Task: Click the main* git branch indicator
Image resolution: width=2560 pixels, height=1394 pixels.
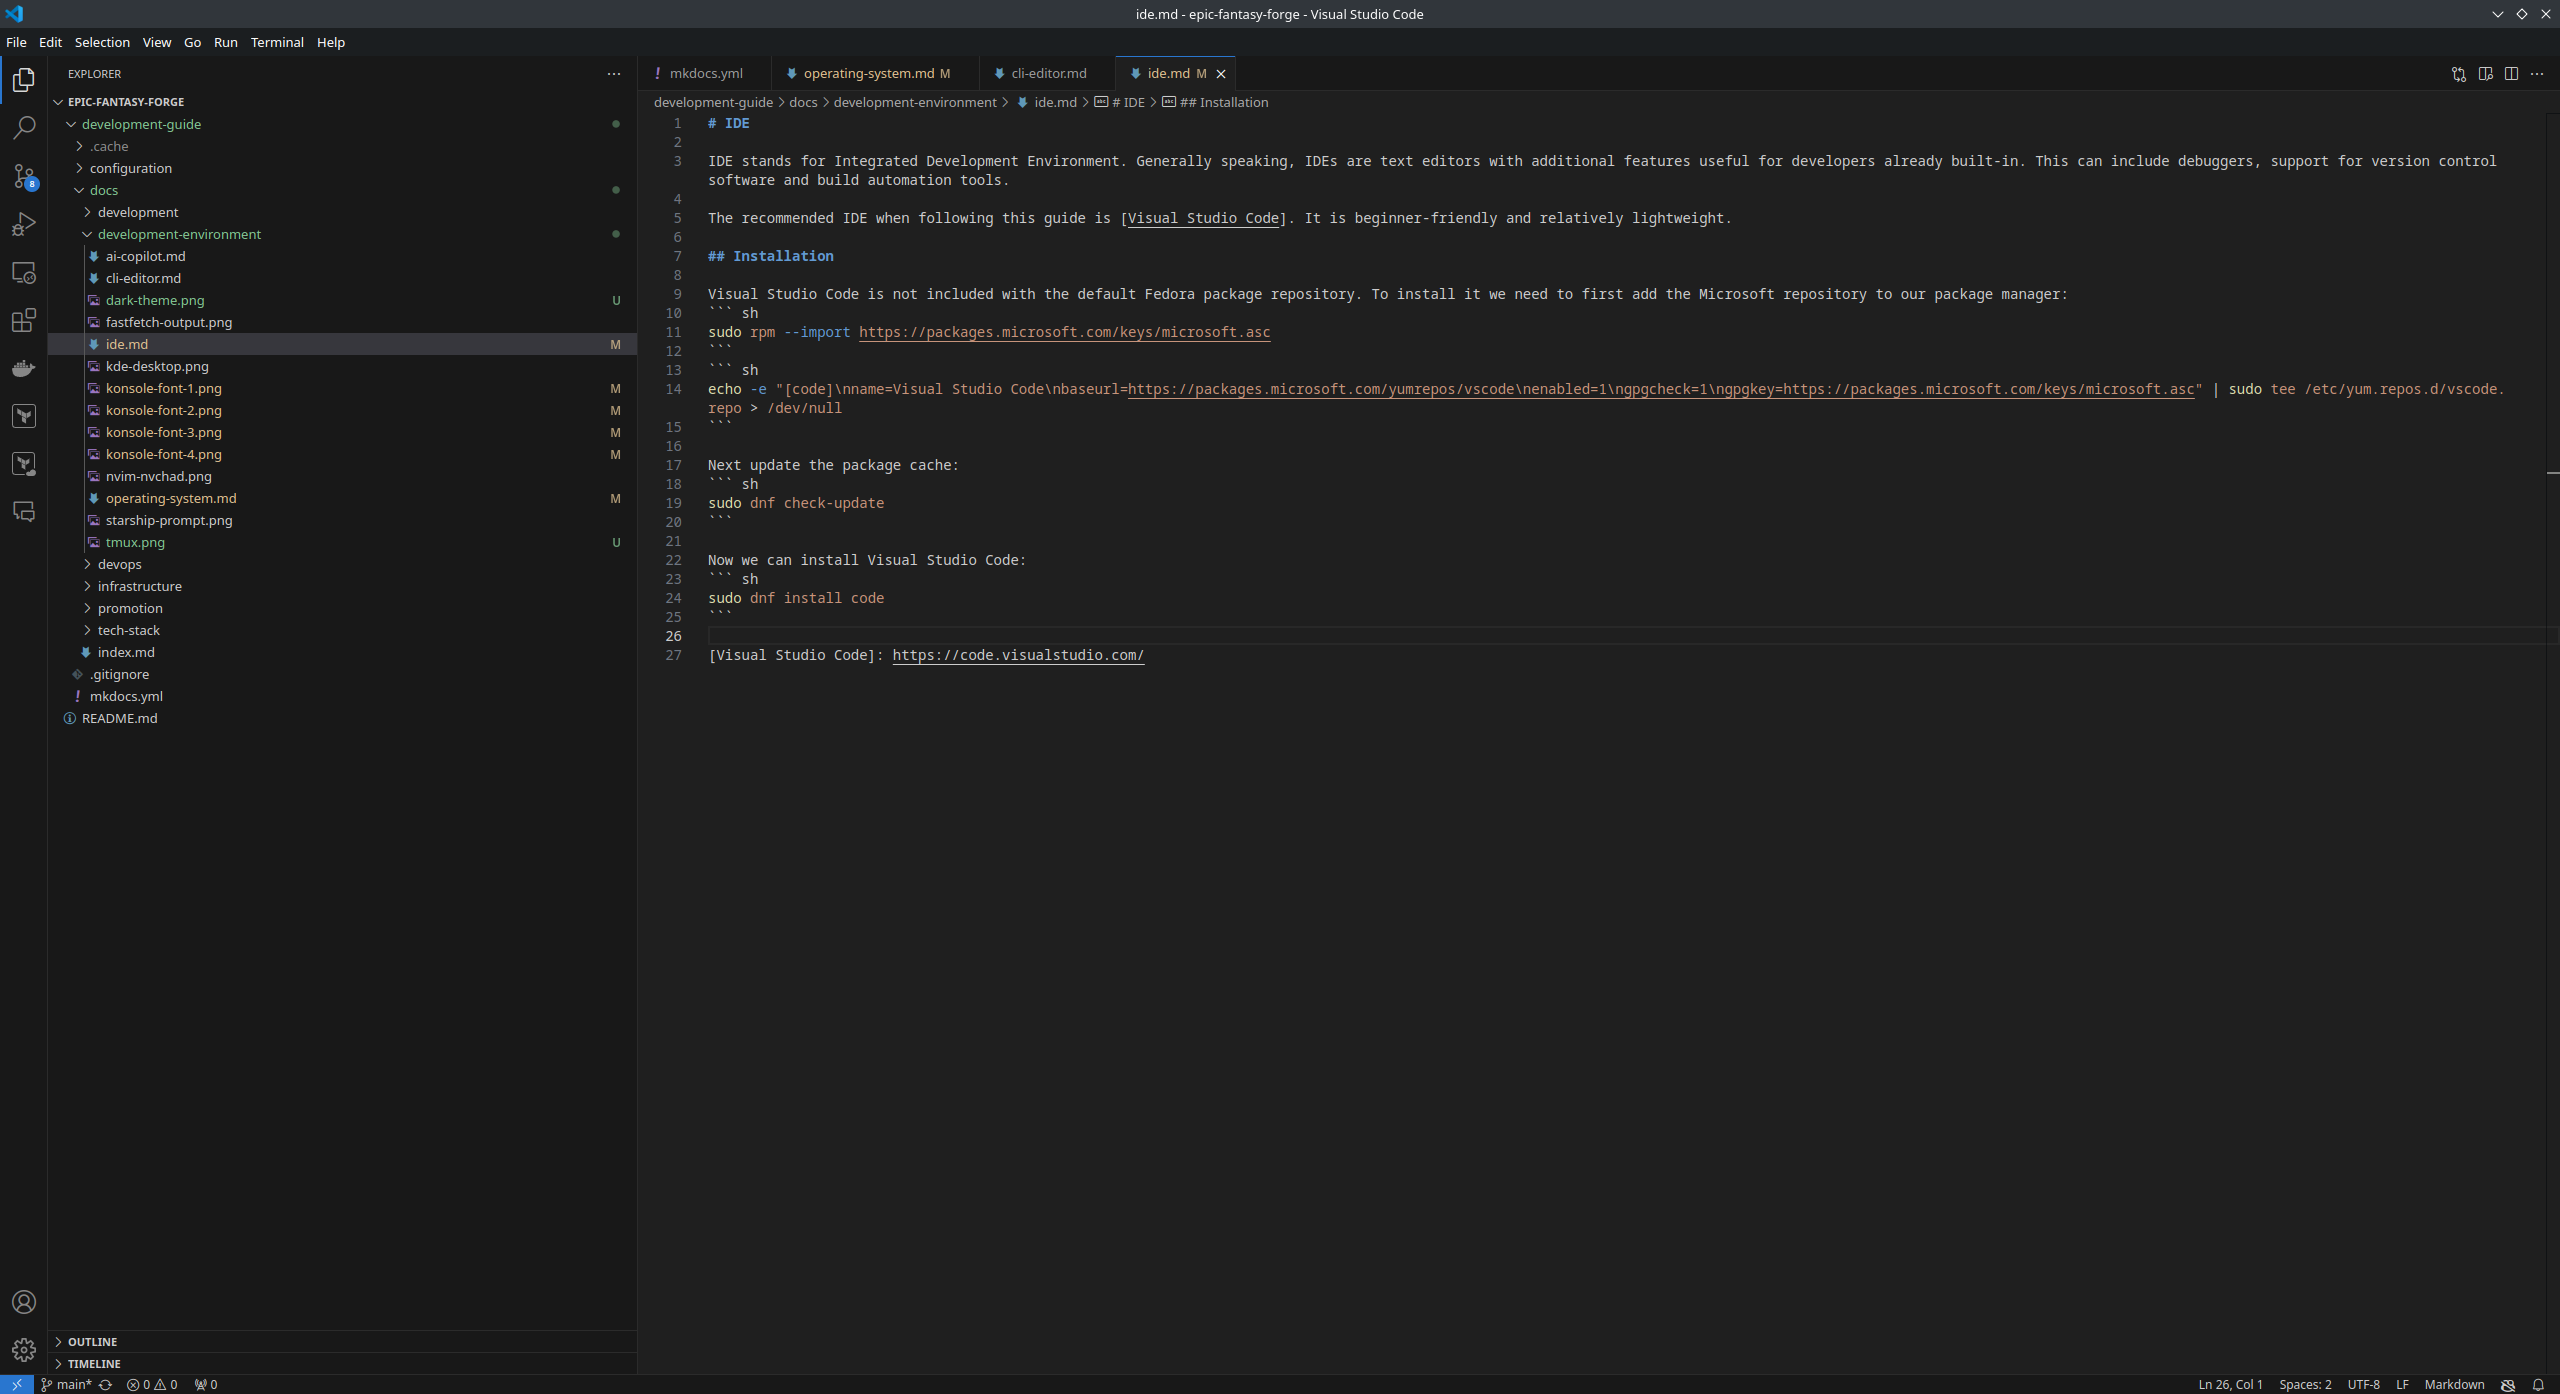Action: (66, 1385)
